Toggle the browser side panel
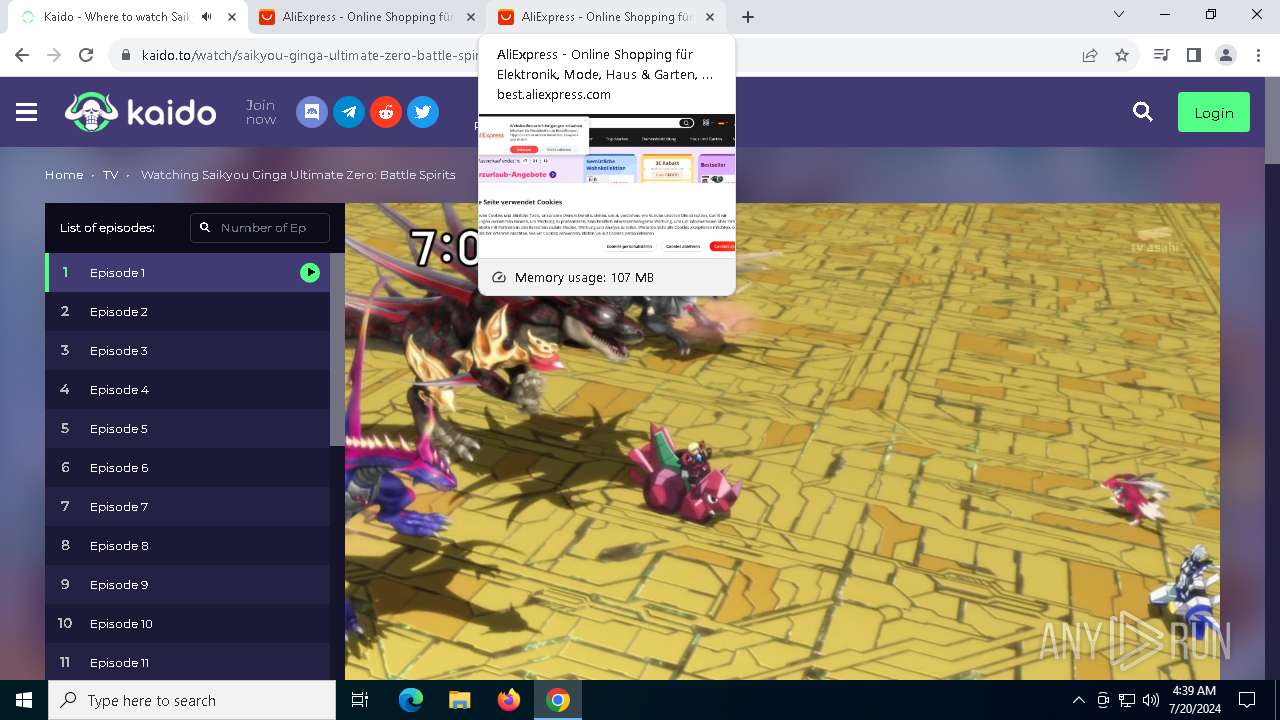This screenshot has width=1280, height=720. pyautogui.click(x=1193, y=55)
